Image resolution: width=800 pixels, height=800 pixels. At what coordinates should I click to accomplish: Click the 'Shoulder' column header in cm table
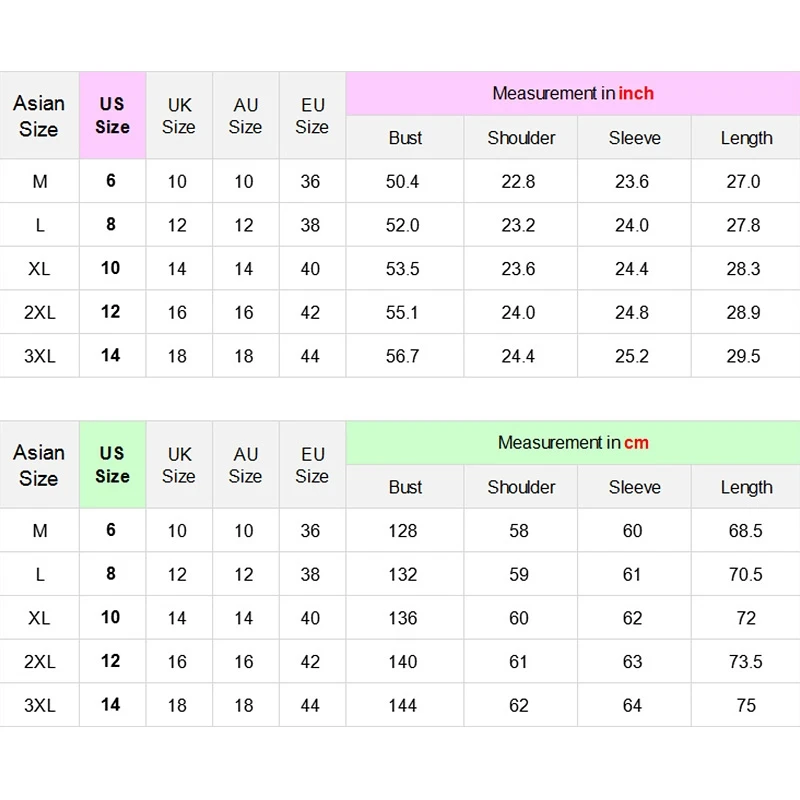point(521,487)
